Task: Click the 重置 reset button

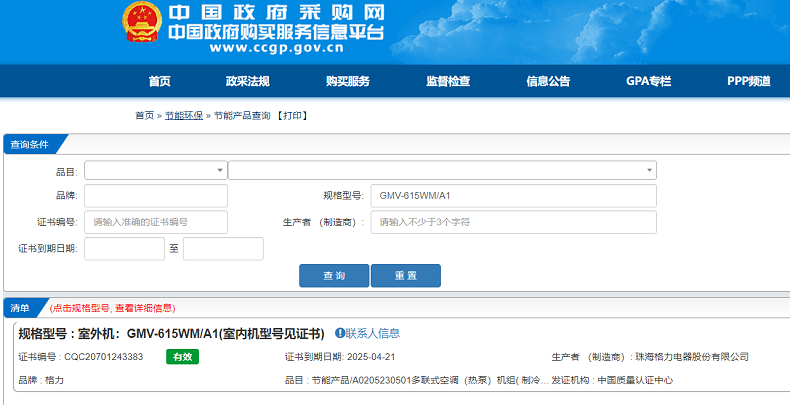Action: coord(406,276)
